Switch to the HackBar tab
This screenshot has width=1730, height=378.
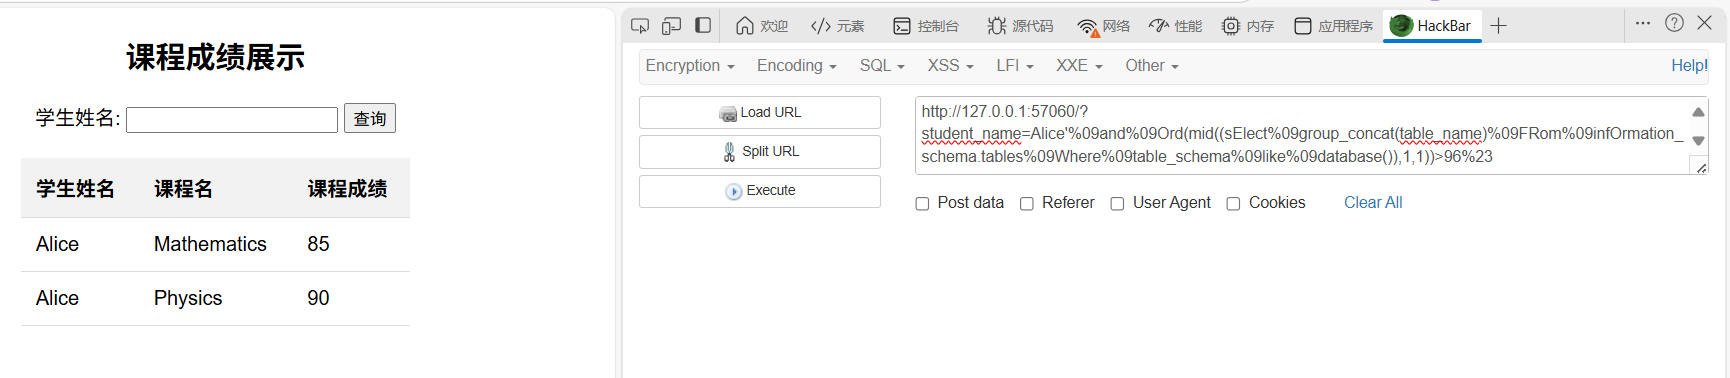pos(1432,26)
